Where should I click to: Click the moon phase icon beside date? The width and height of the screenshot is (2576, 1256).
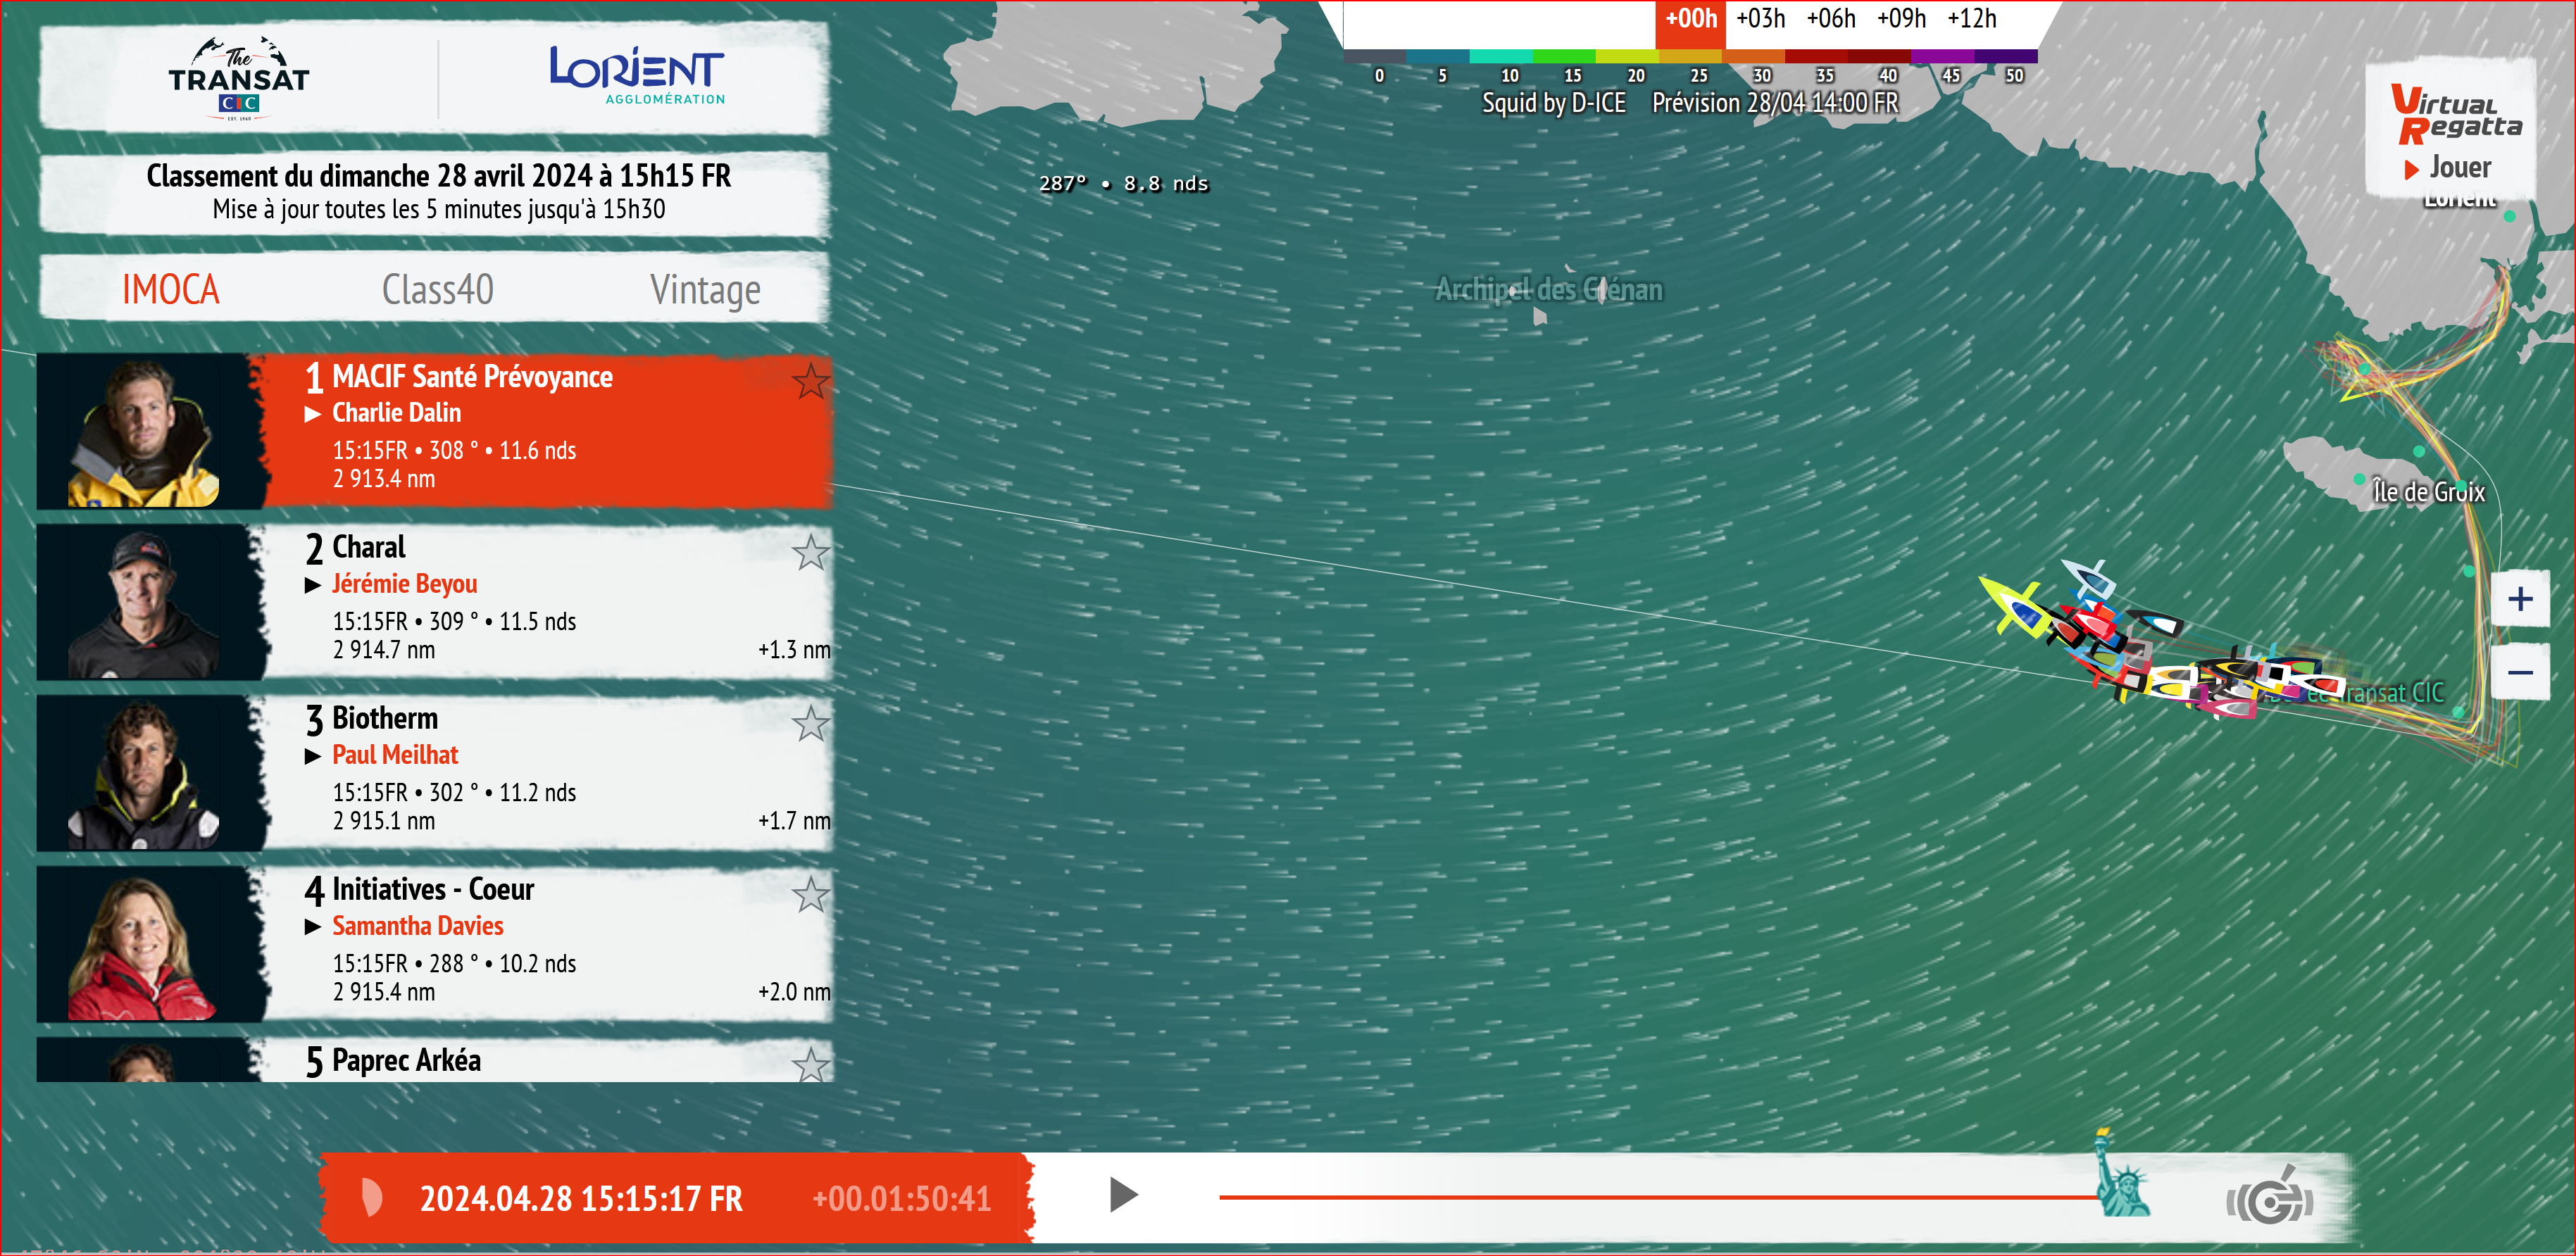(372, 1197)
